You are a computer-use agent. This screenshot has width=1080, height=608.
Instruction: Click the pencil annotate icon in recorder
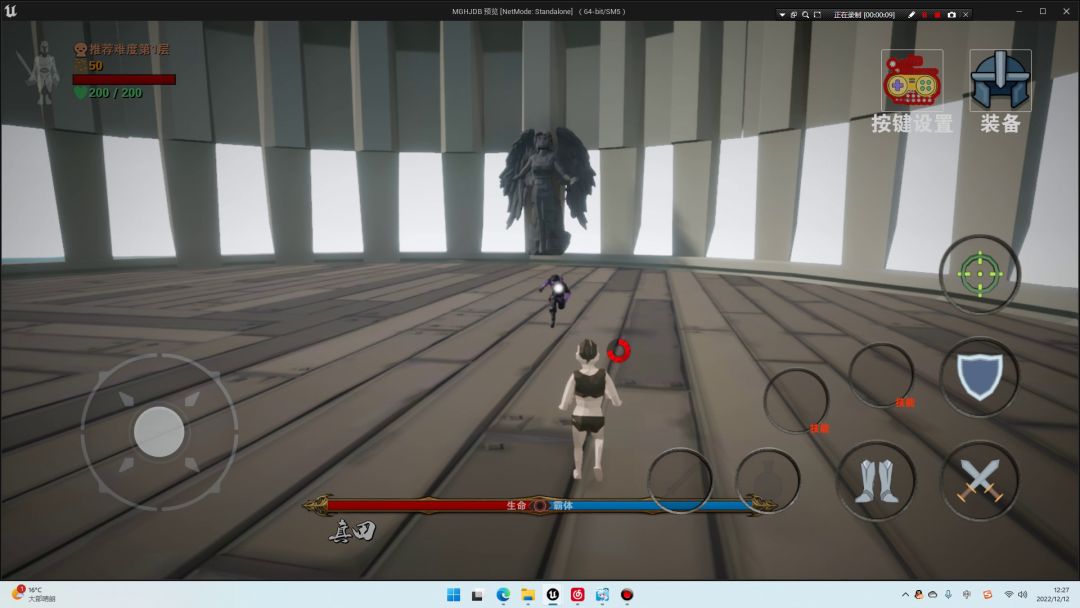[x=911, y=15]
